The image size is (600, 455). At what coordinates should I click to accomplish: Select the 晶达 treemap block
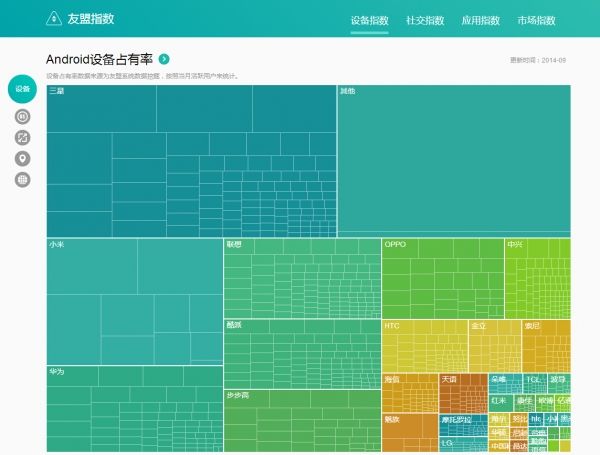[x=519, y=446]
